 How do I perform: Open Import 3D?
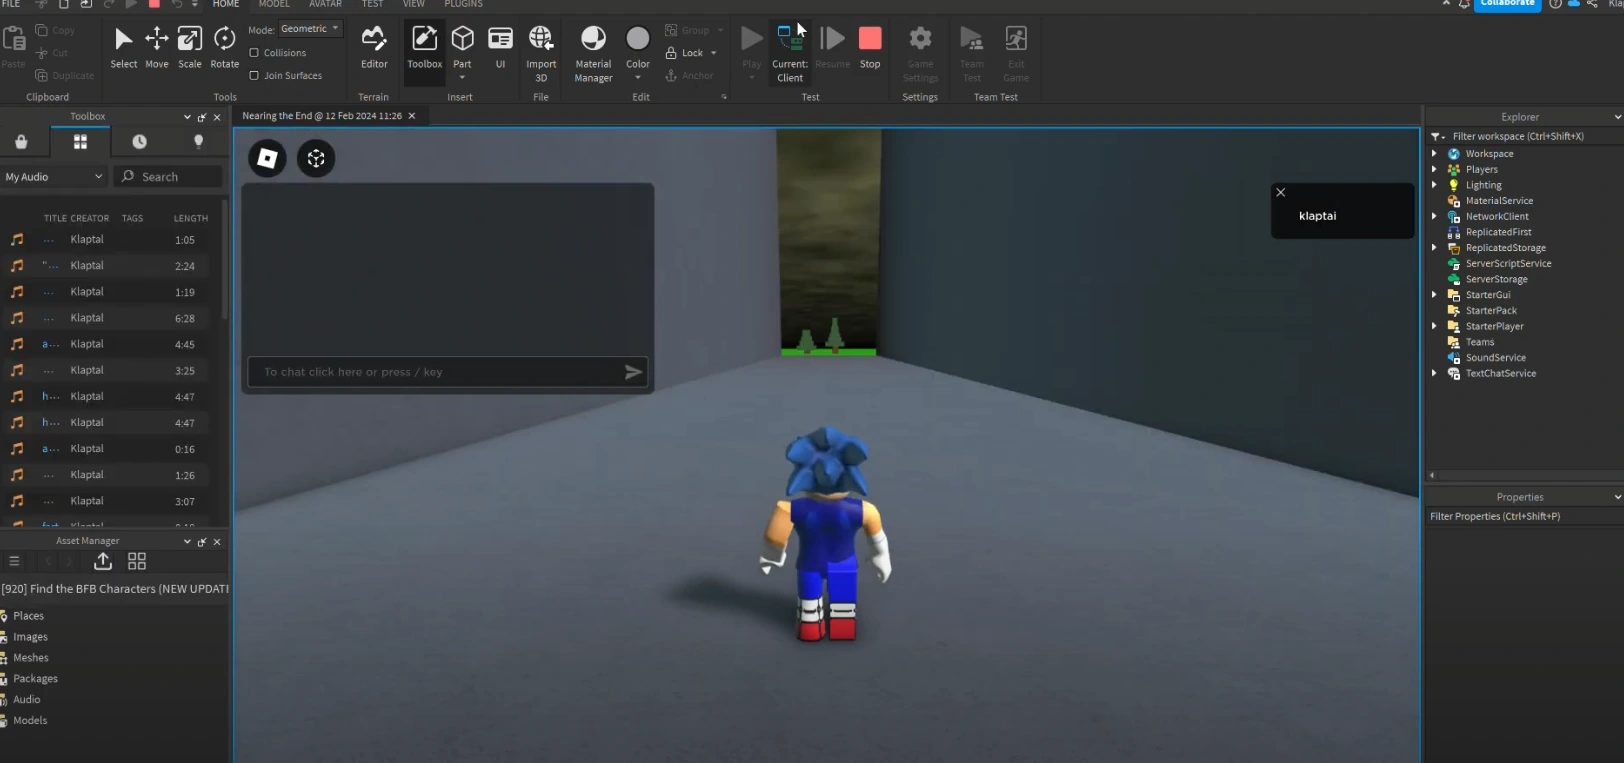tap(541, 53)
